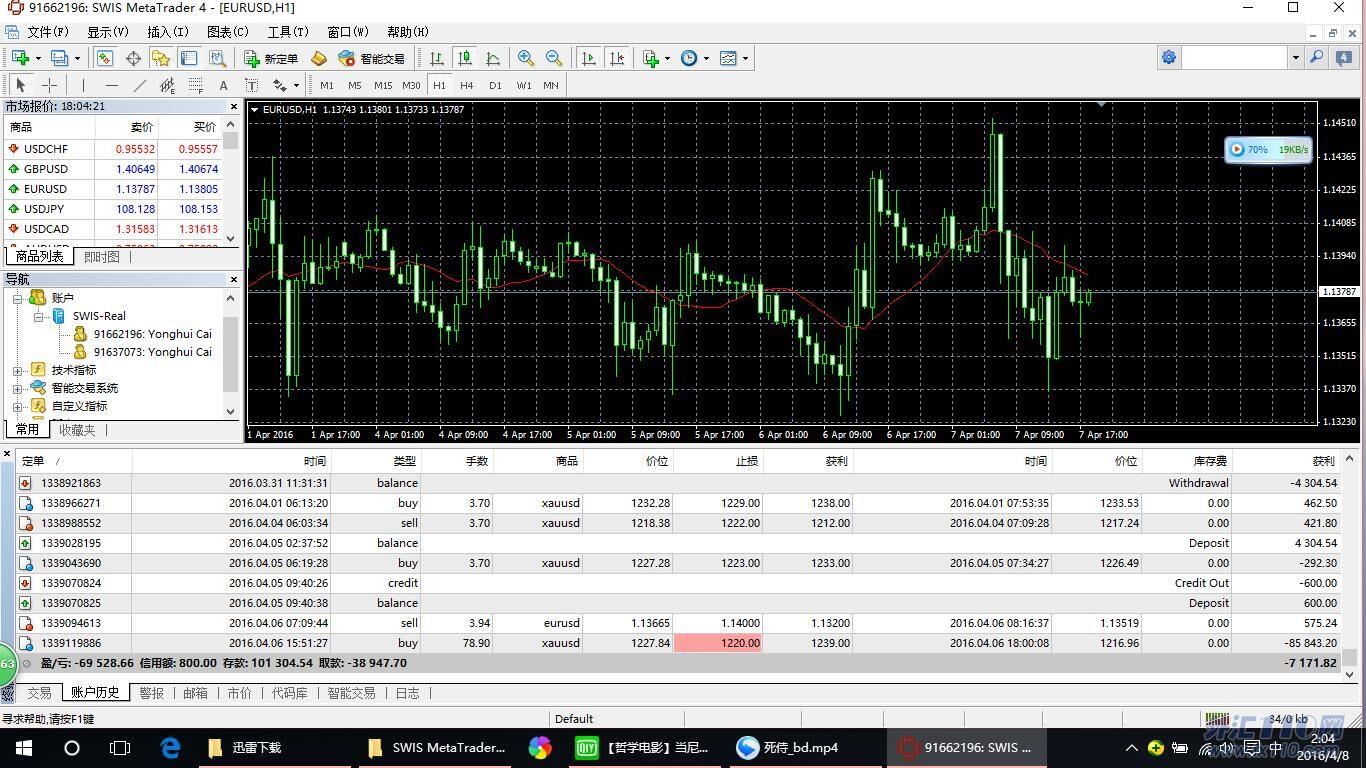The width and height of the screenshot is (1366, 768).
Task: Toggle the 智能交易 AutoTrading button
Action: pos(372,58)
